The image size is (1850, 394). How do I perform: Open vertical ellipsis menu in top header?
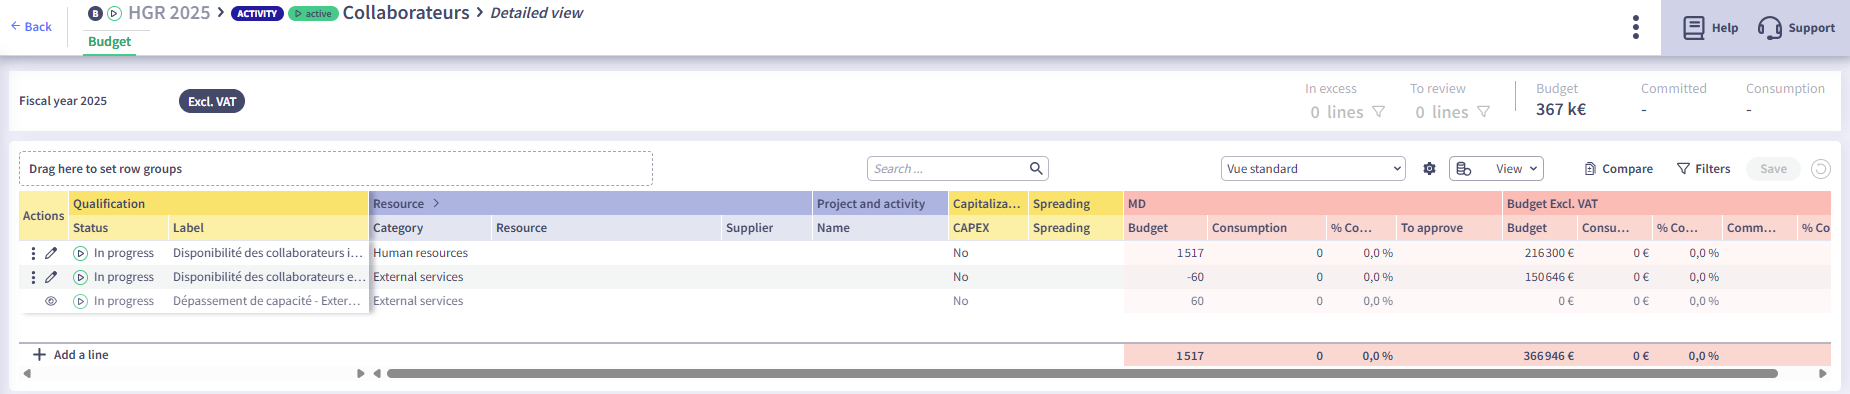pyautogui.click(x=1636, y=27)
